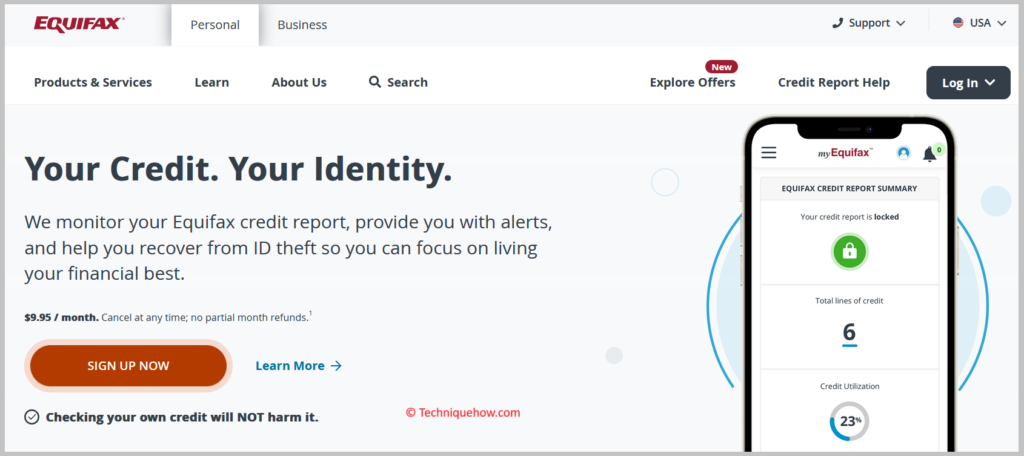
Task: Open the Learn menu
Action: [212, 82]
